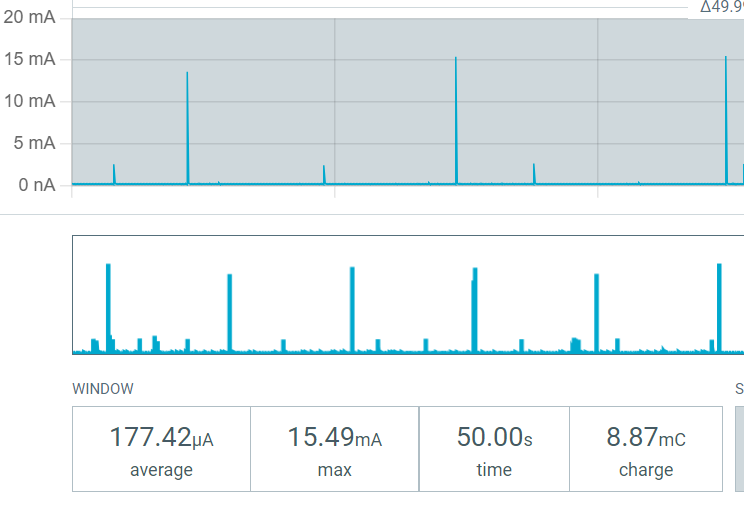Viewport: 744px width, 513px height.
Task: Click the first tall spike peaking below 15 mA
Action: coord(187,128)
